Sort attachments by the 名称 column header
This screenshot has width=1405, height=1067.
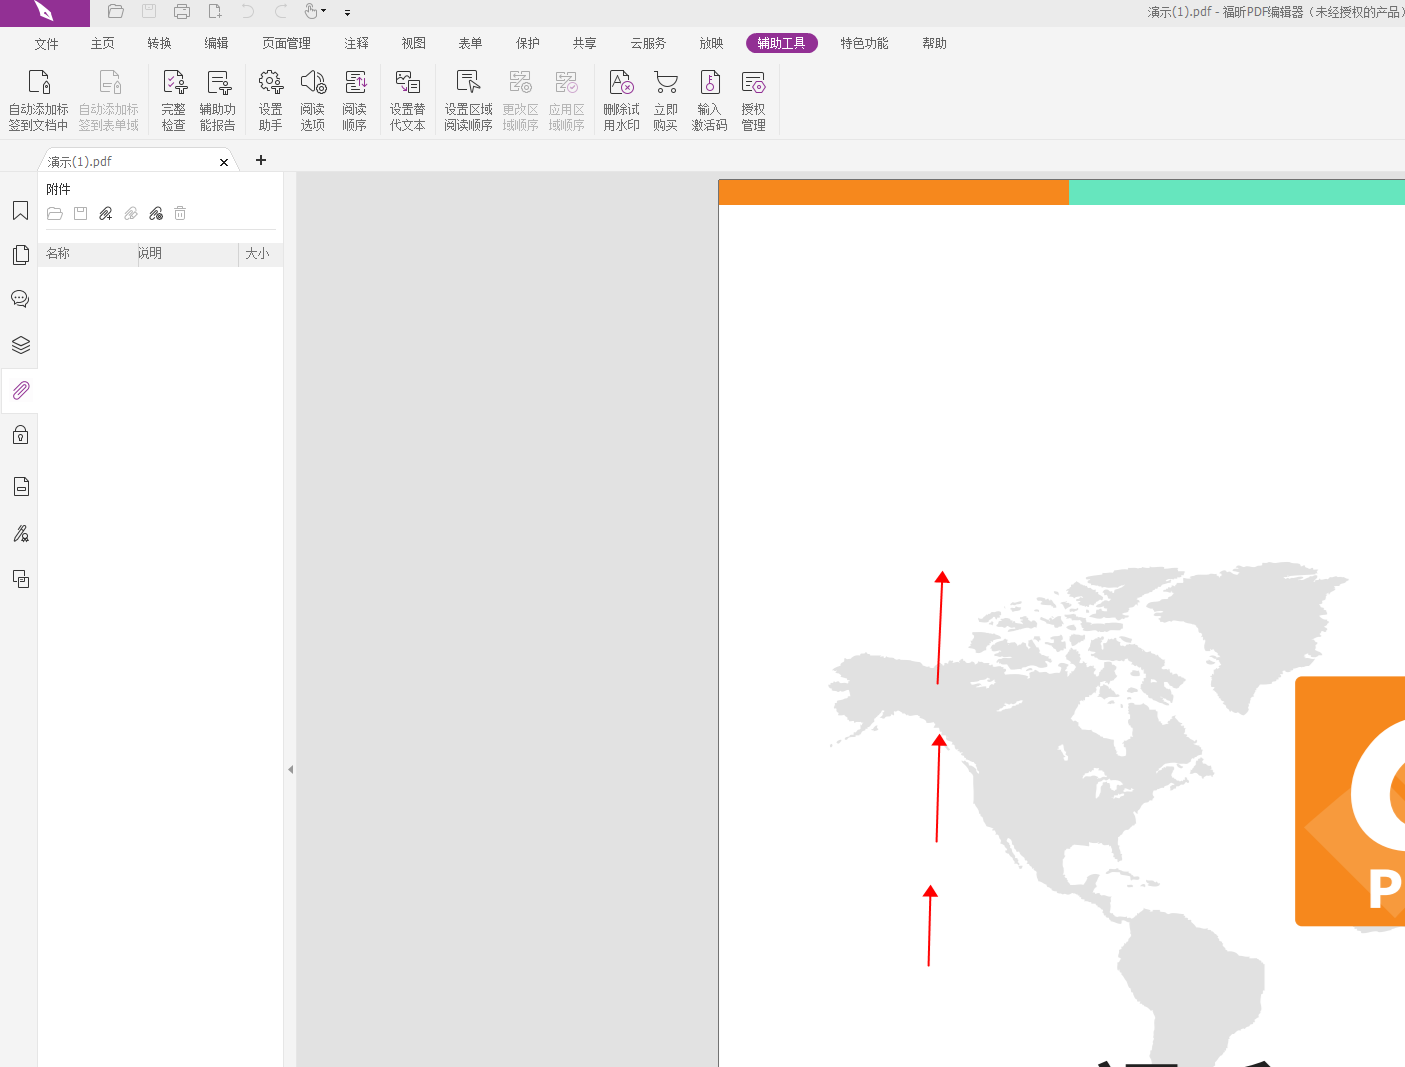[86, 254]
